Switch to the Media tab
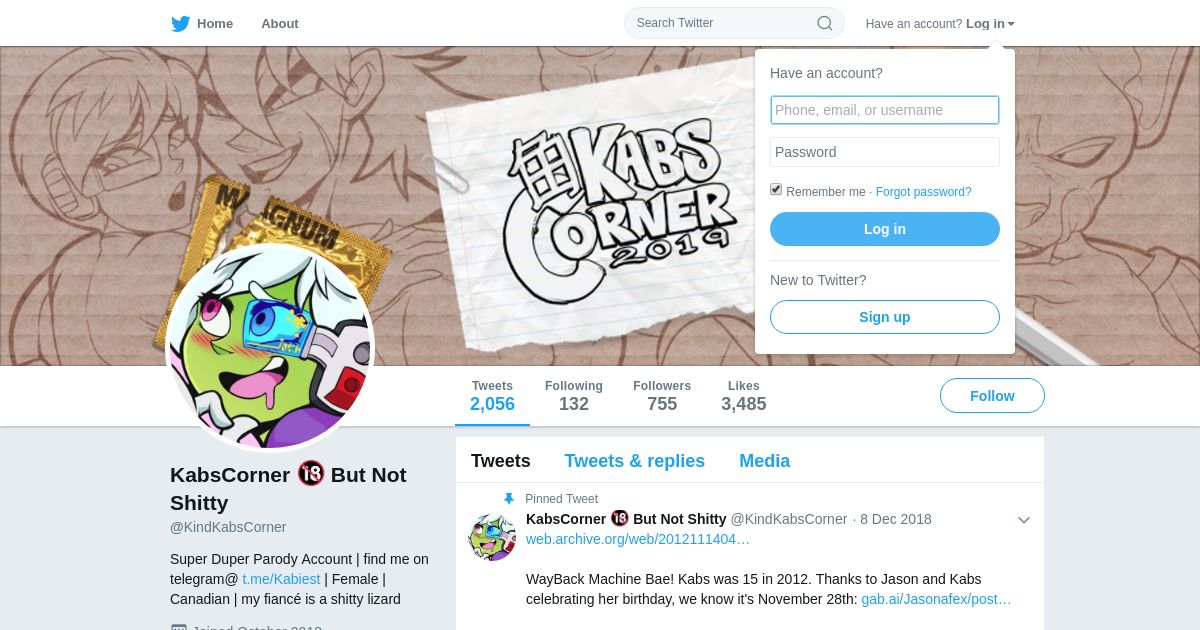 pos(765,461)
